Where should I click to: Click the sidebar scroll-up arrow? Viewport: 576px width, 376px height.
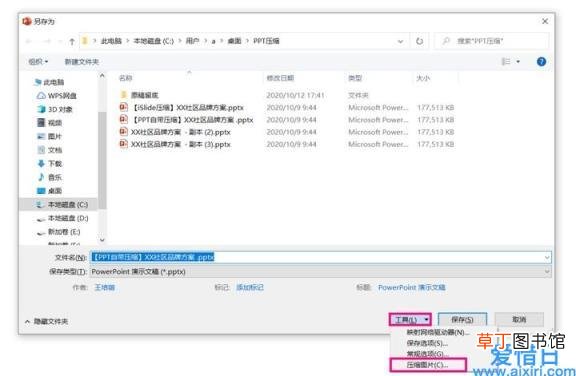coord(102,76)
